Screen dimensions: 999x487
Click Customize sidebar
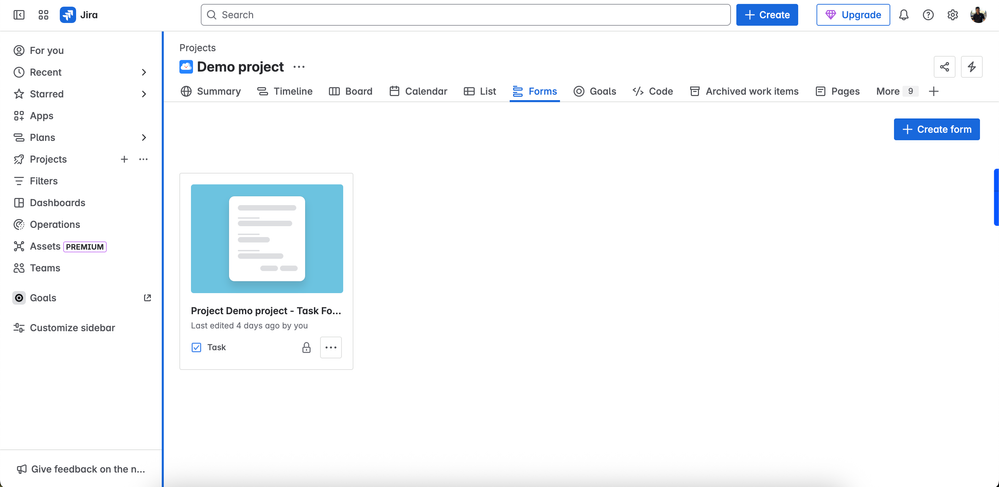click(x=81, y=328)
